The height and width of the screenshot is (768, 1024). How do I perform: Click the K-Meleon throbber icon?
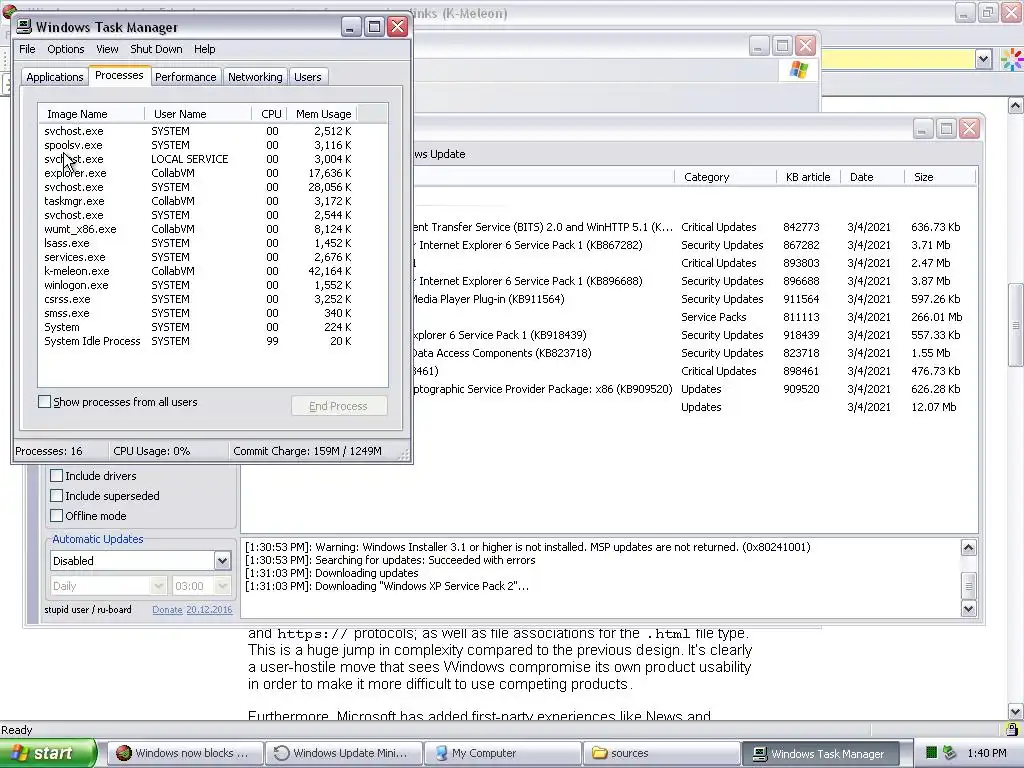click(x=1012, y=59)
